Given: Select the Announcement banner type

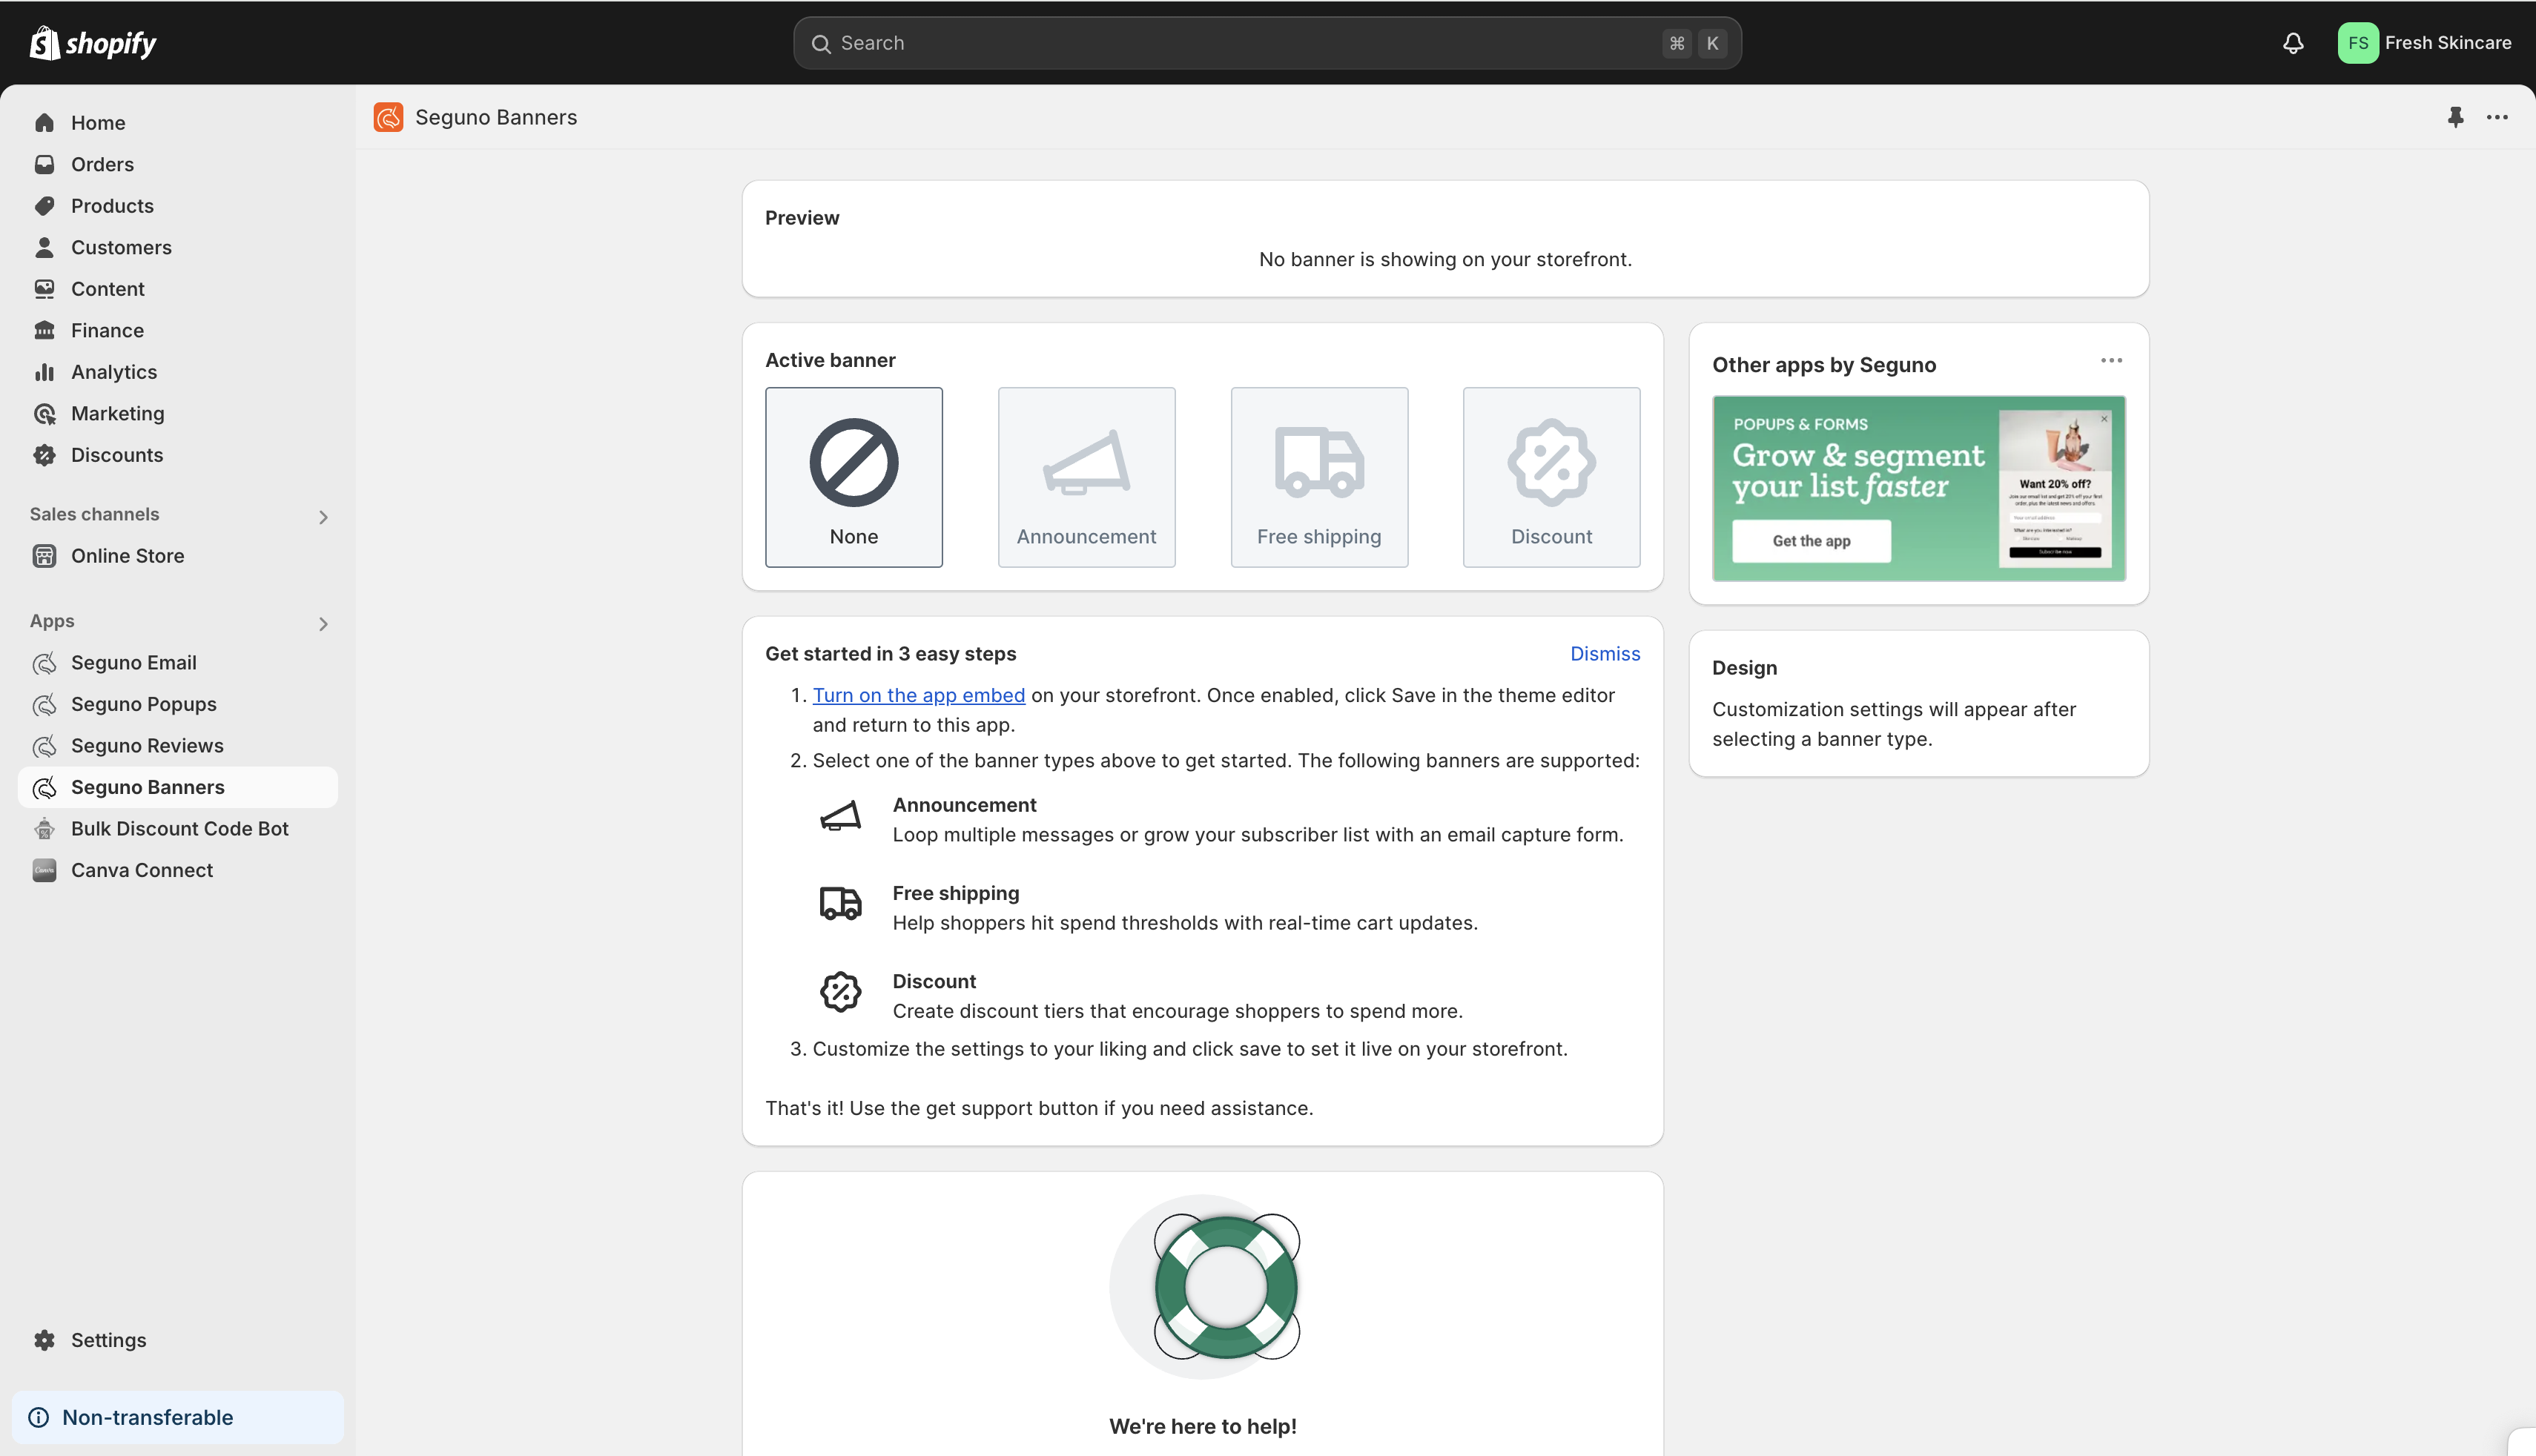Looking at the screenshot, I should 1086,477.
